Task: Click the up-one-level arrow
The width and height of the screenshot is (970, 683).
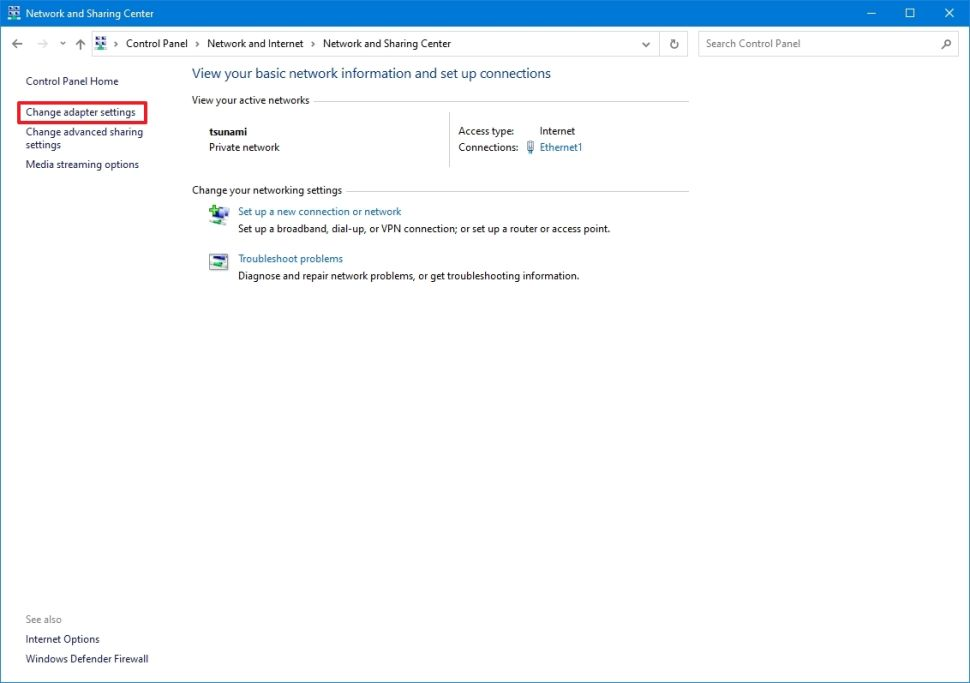Action: coord(80,43)
